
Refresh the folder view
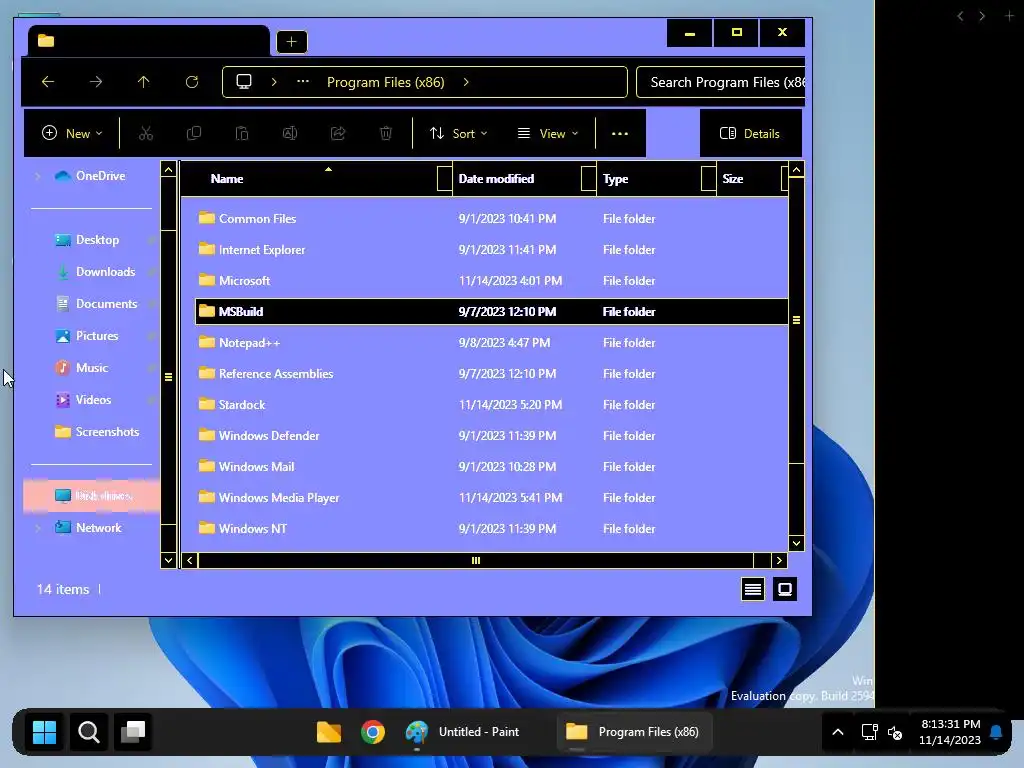[x=191, y=82]
